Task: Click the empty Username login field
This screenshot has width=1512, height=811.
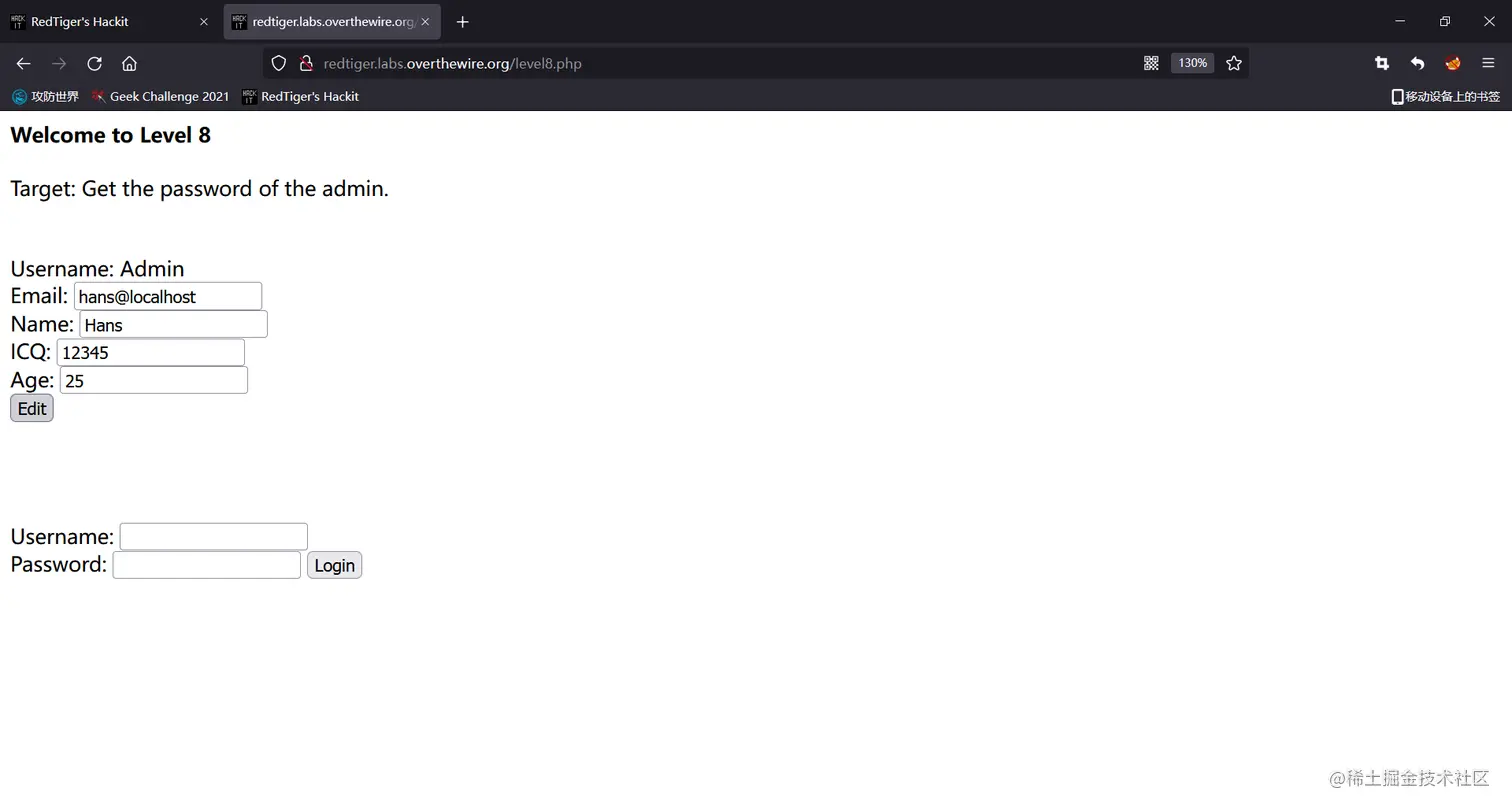Action: (x=214, y=537)
